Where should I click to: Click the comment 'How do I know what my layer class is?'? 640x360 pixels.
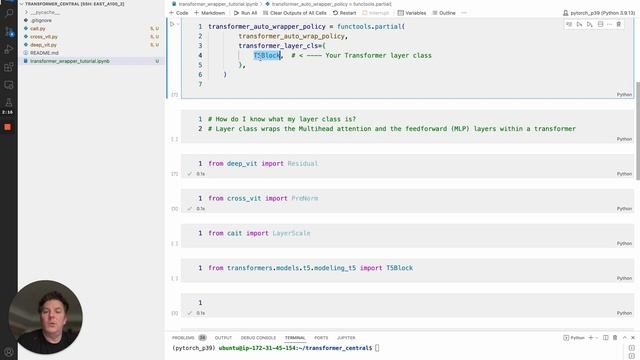(282, 119)
